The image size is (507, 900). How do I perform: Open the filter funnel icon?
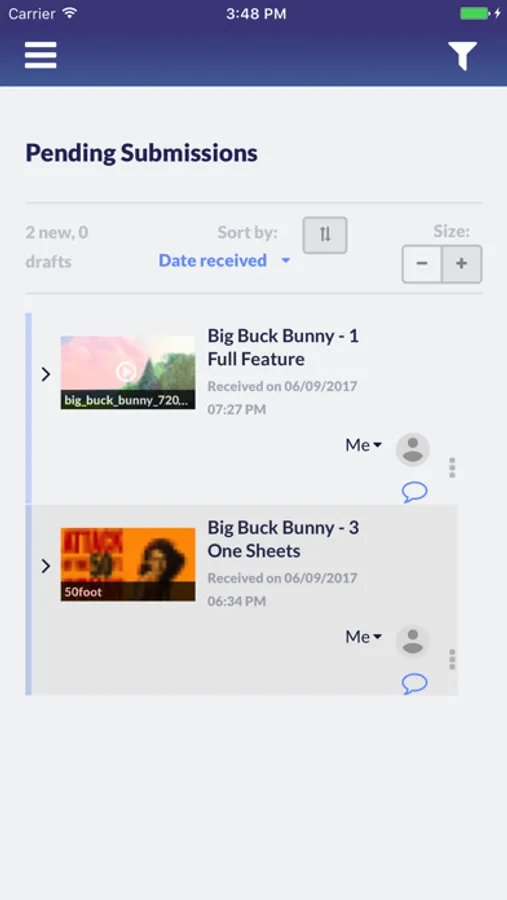click(463, 56)
